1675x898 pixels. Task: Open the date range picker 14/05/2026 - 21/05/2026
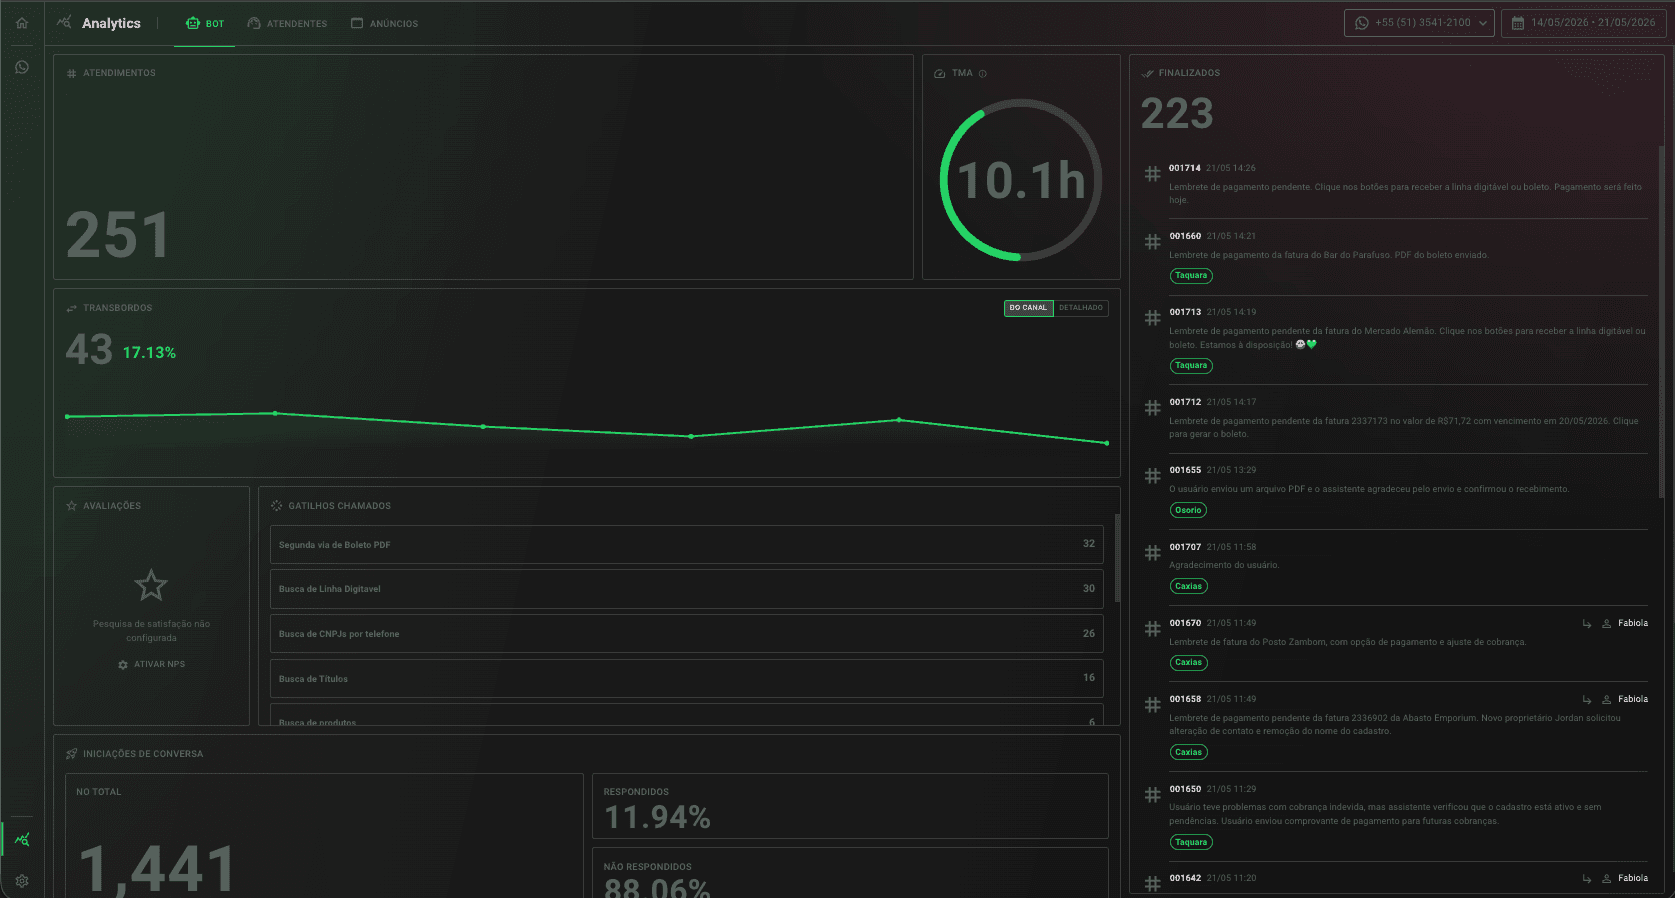tap(1584, 23)
